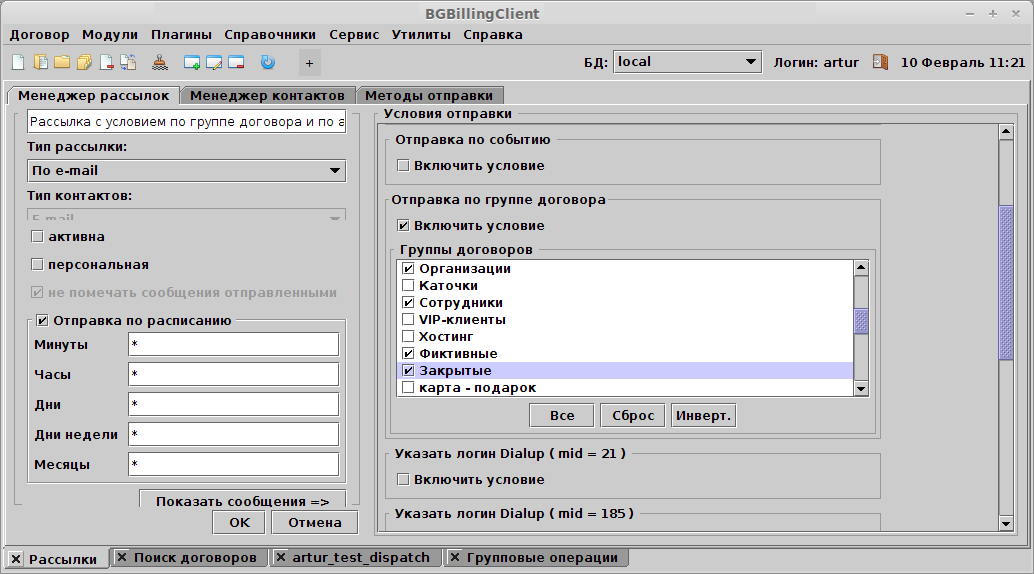
Task: Open the 'Тип рассылки' dropdown
Action: [187, 171]
